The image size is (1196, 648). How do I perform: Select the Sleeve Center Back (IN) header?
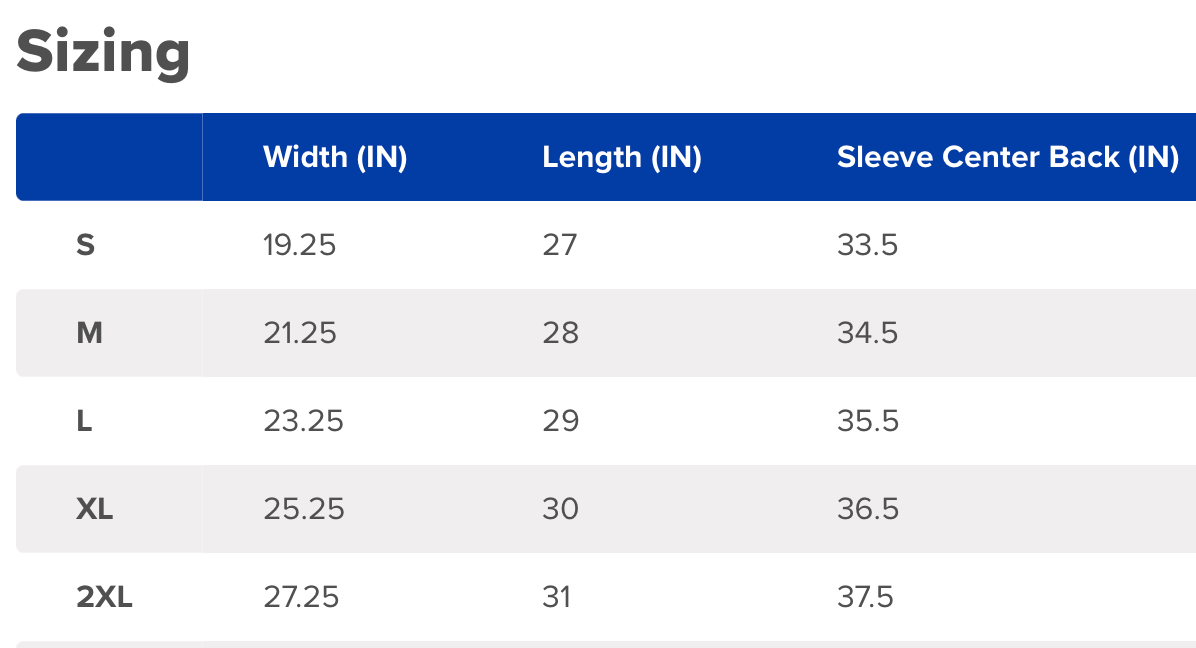(1008, 157)
